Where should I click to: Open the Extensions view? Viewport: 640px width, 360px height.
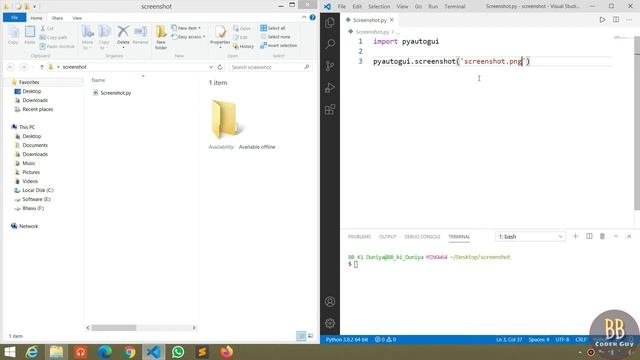pos(330,109)
